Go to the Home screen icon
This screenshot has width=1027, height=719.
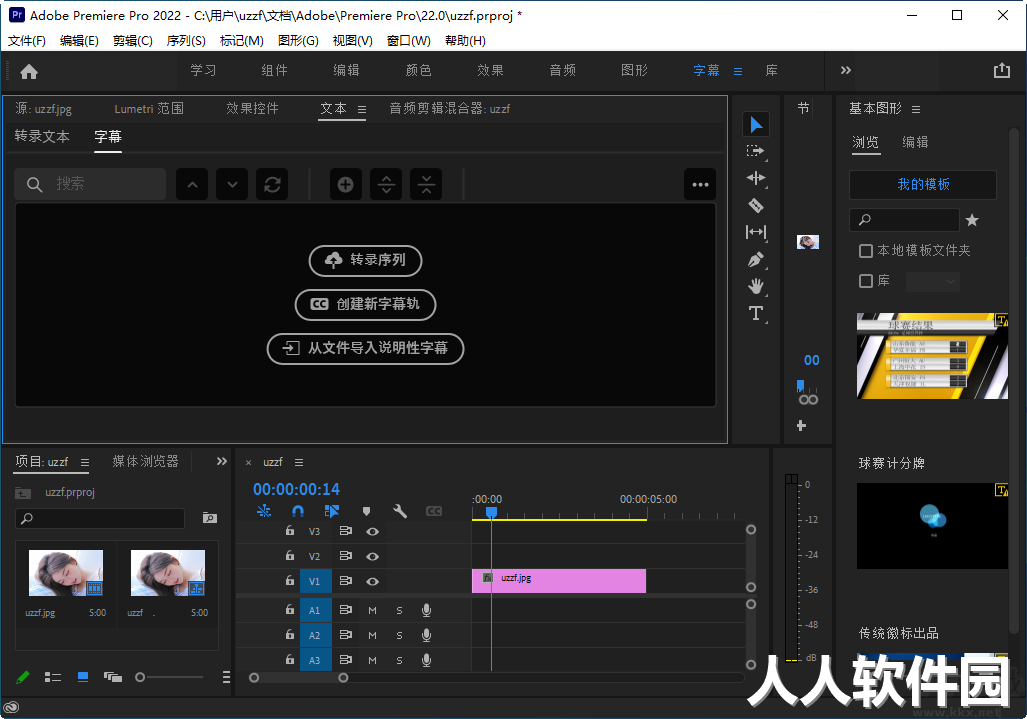[x=29, y=71]
